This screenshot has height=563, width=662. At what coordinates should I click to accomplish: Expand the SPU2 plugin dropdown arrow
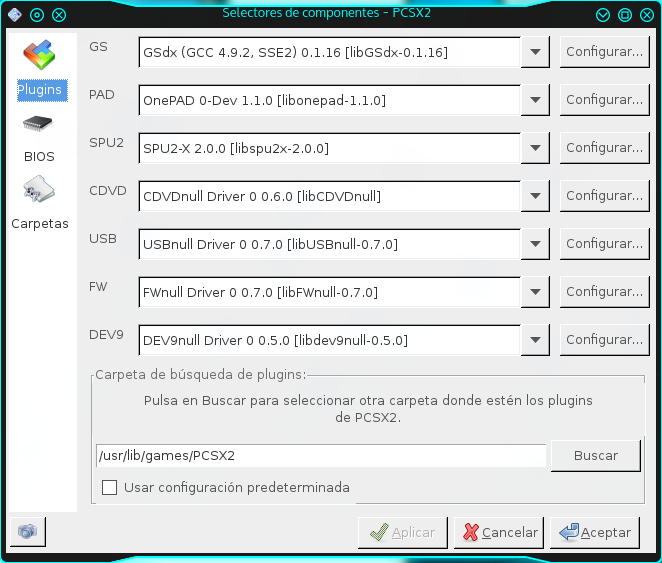(x=535, y=148)
